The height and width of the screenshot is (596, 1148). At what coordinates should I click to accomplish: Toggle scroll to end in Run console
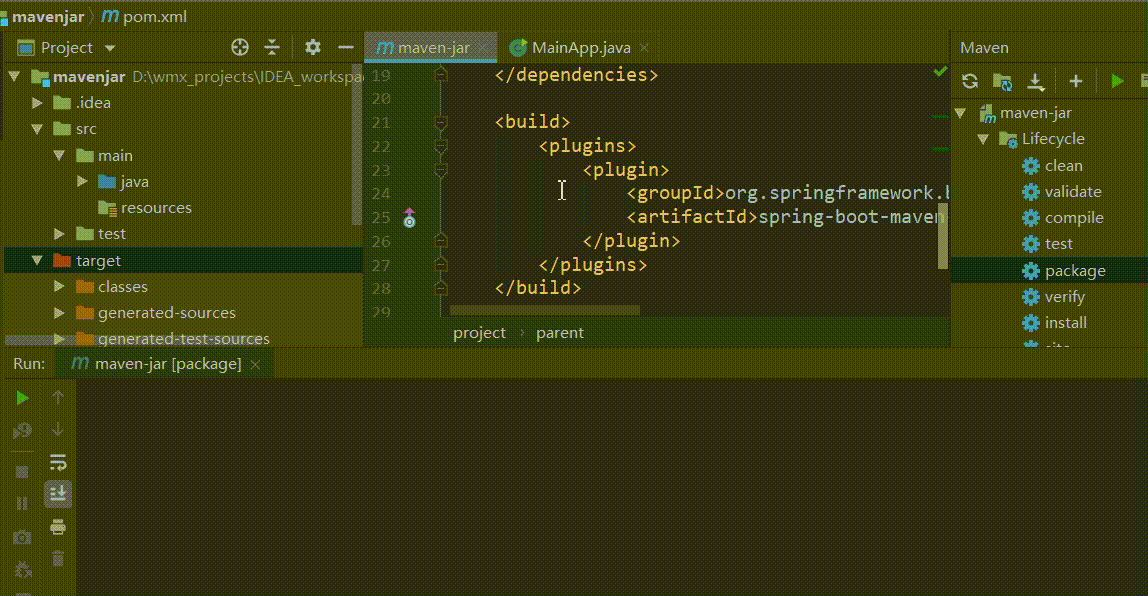pyautogui.click(x=58, y=492)
